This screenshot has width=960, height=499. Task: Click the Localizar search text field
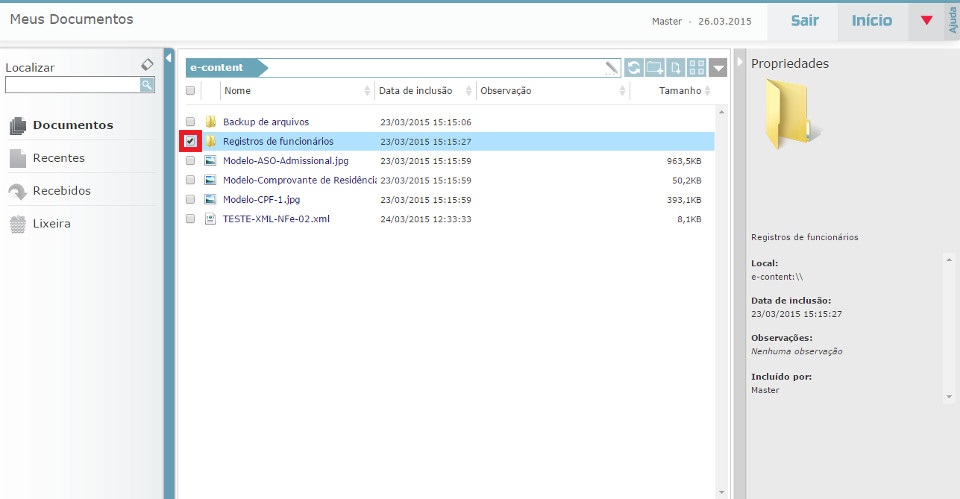pos(71,85)
